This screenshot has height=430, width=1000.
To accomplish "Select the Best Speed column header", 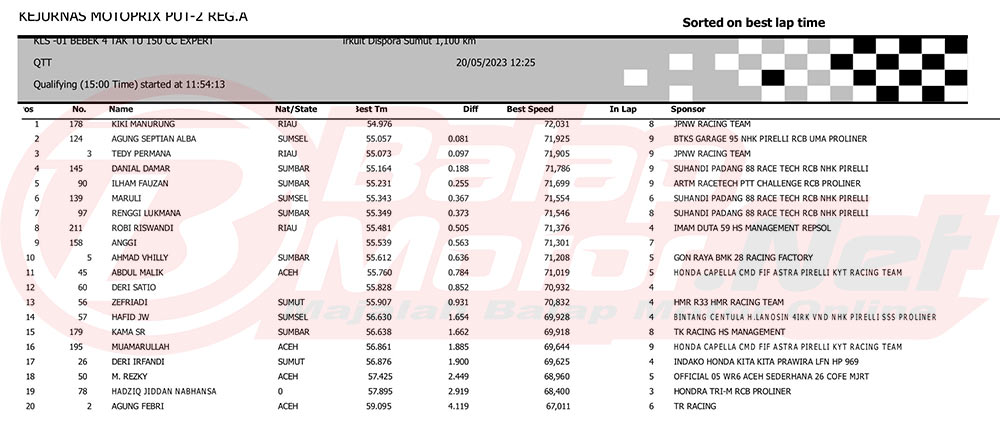I will click(530, 109).
